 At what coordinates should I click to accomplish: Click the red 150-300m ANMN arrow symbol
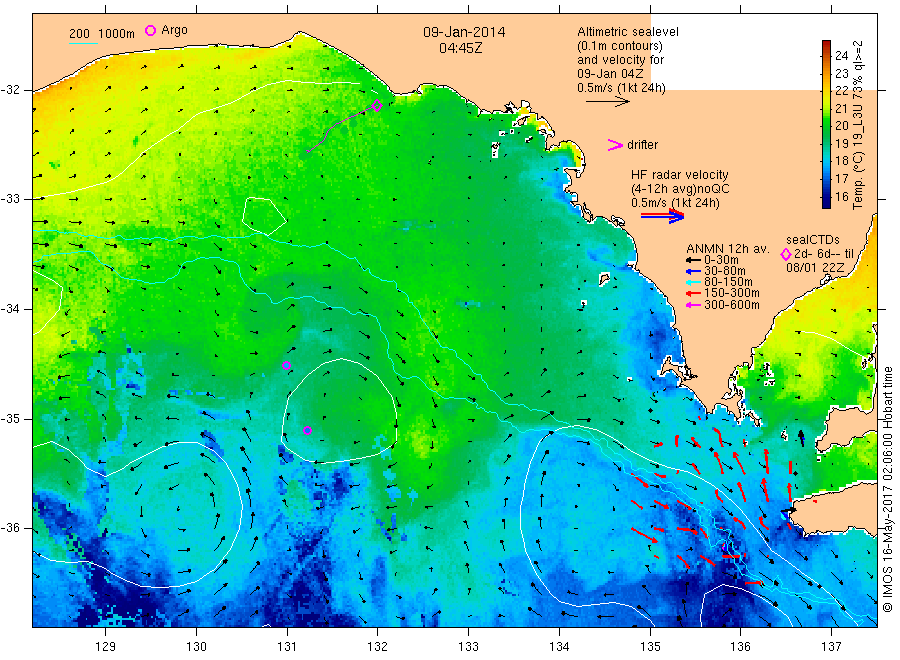point(693,293)
